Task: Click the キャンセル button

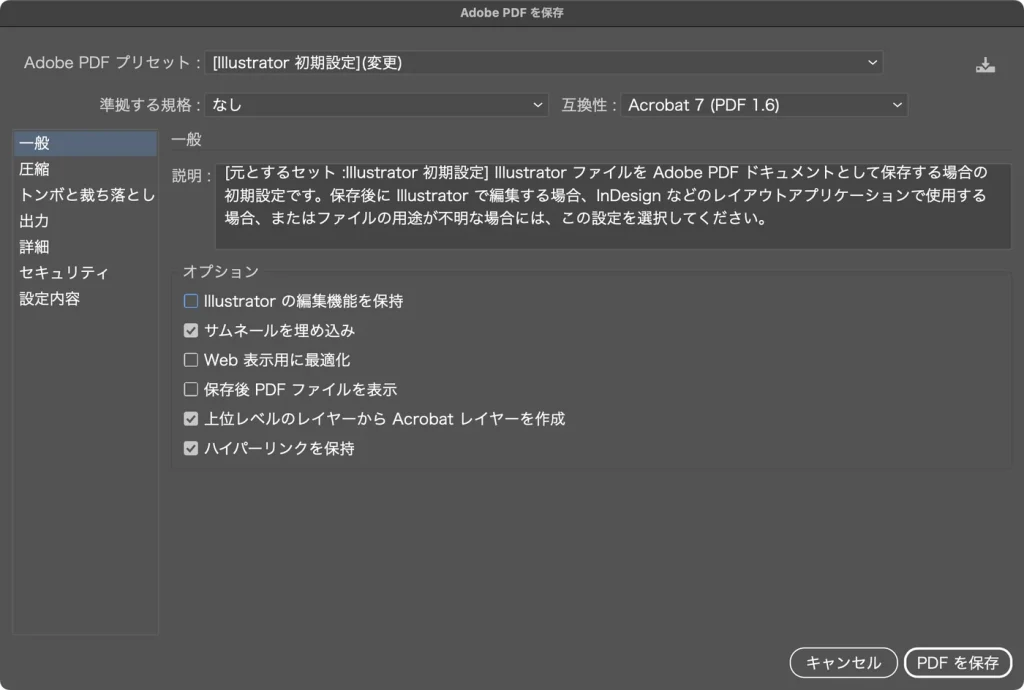Action: [843, 663]
